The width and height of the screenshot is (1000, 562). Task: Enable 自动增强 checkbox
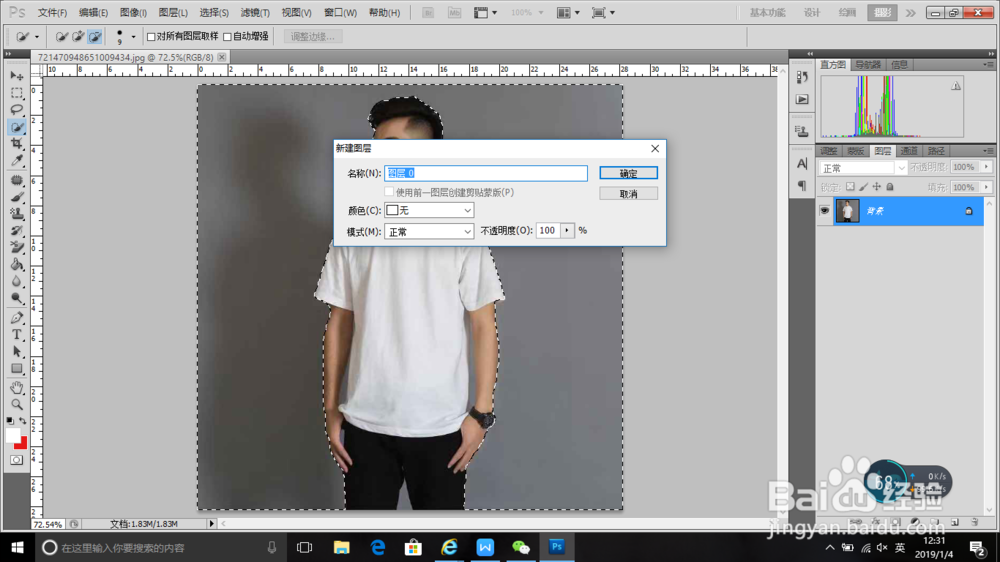[227, 37]
